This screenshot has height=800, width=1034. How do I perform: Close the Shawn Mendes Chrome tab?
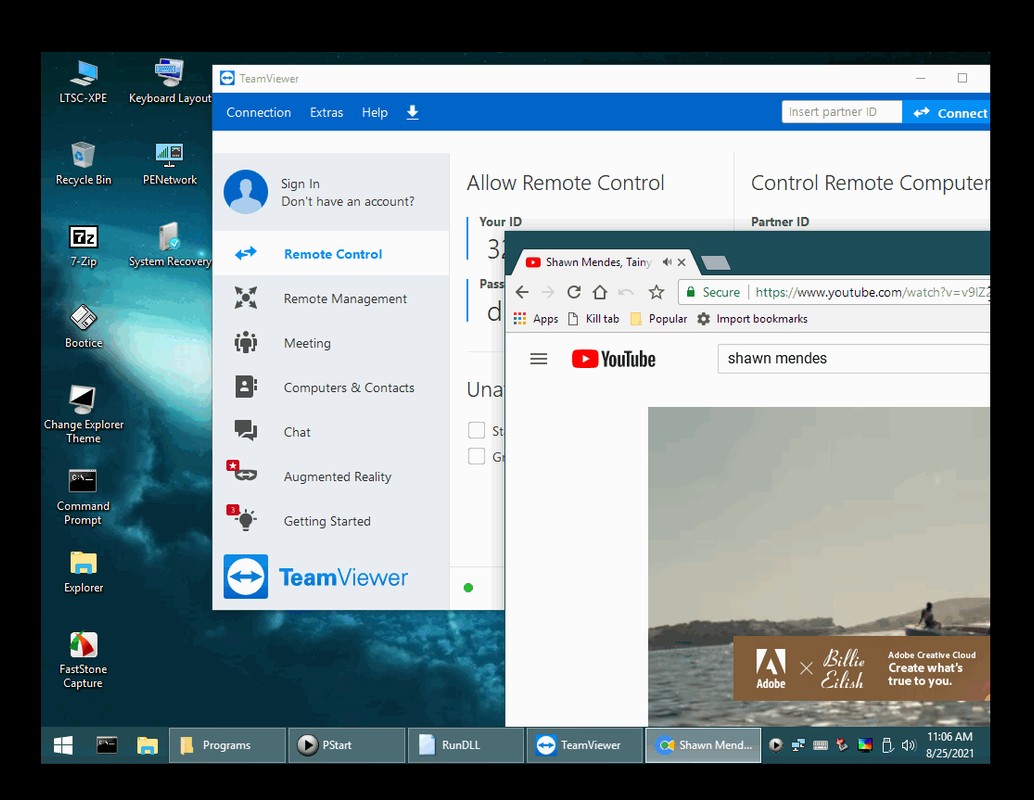[682, 262]
